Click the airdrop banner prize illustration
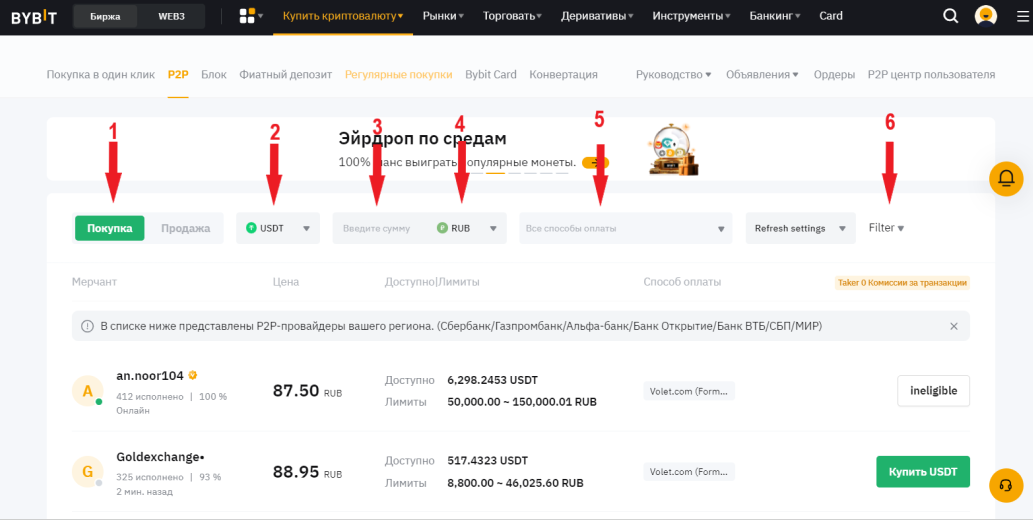The height and width of the screenshot is (520, 1033). tap(673, 150)
